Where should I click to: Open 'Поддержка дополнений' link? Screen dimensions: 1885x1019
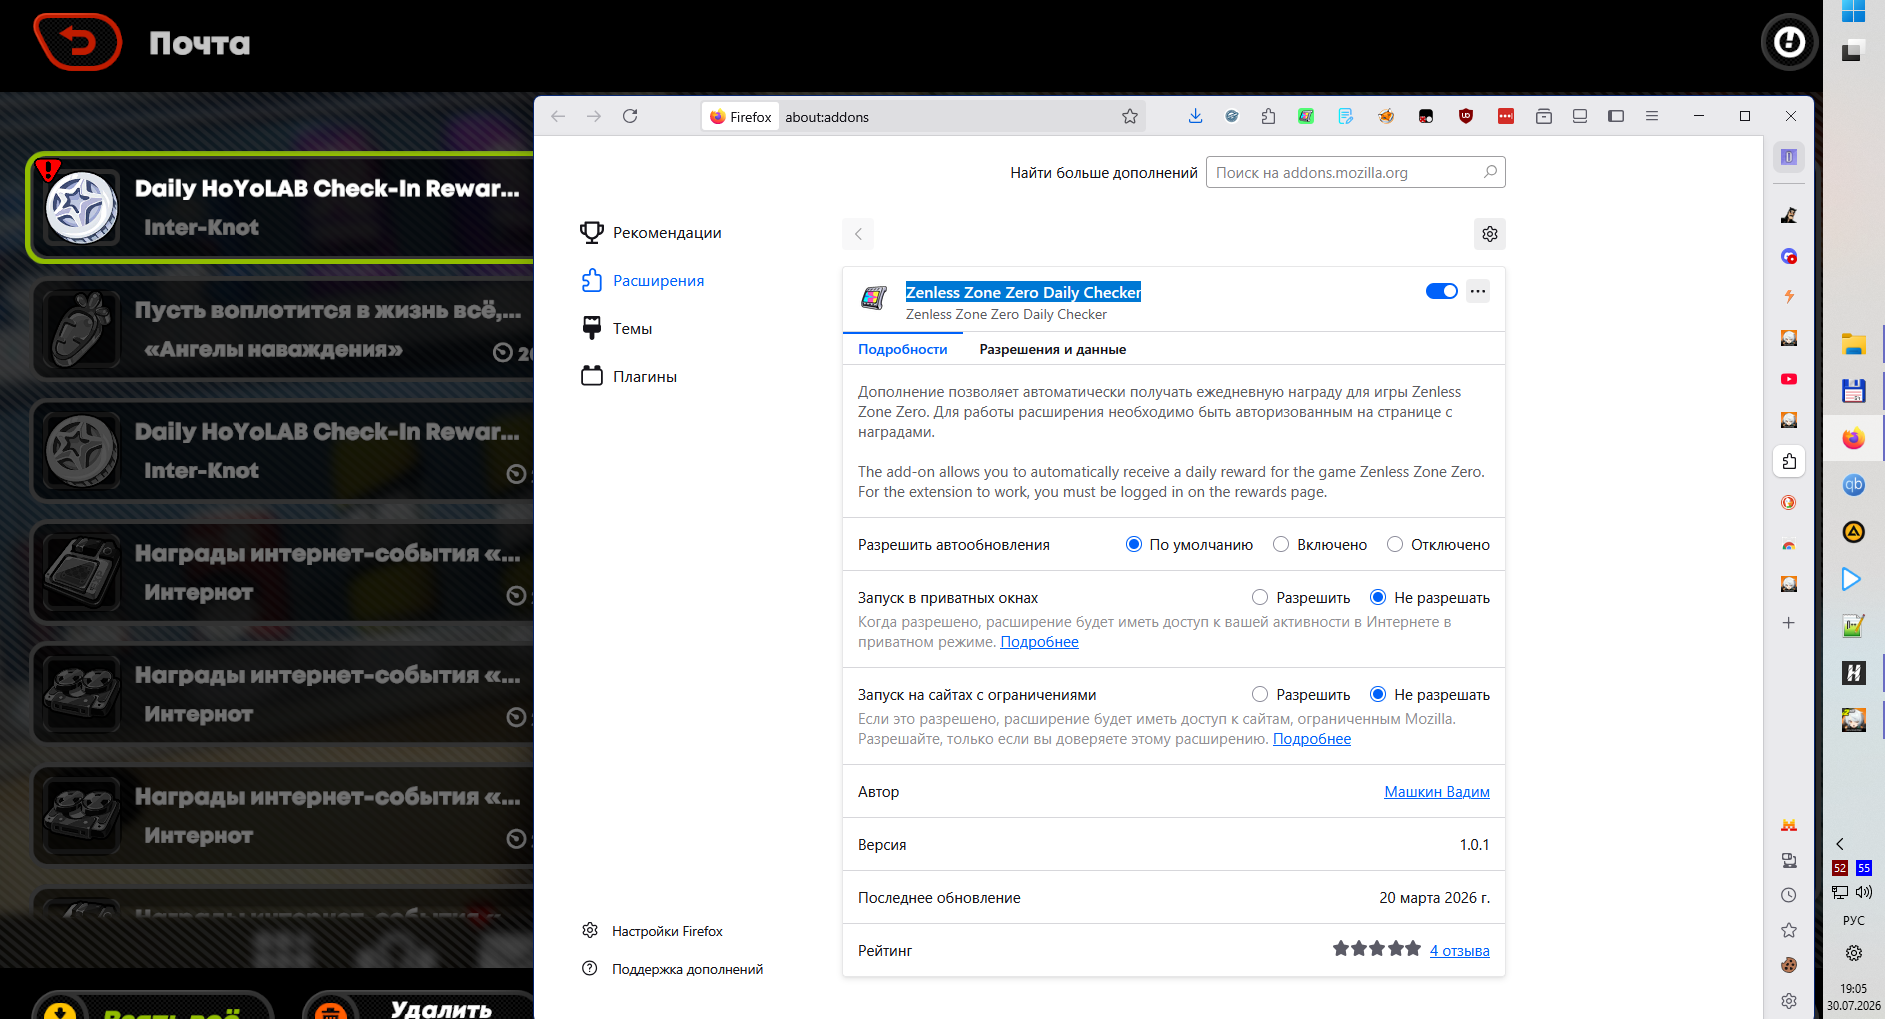[673, 969]
